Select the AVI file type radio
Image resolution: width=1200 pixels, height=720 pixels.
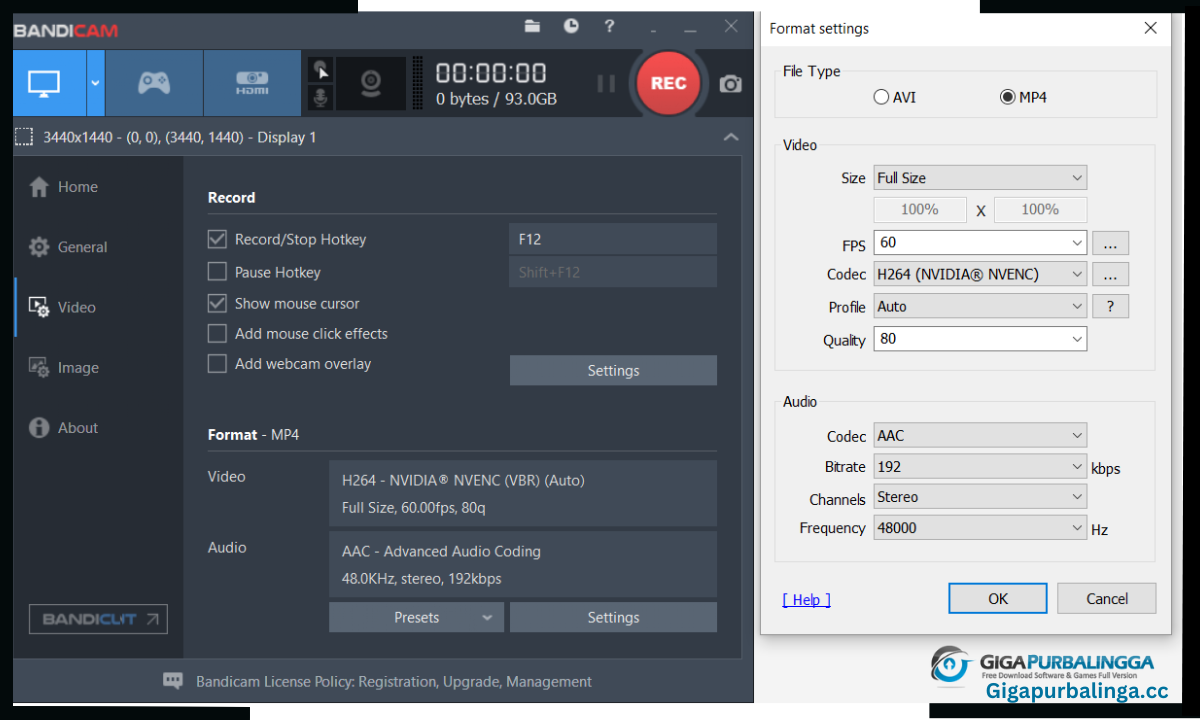click(x=881, y=97)
